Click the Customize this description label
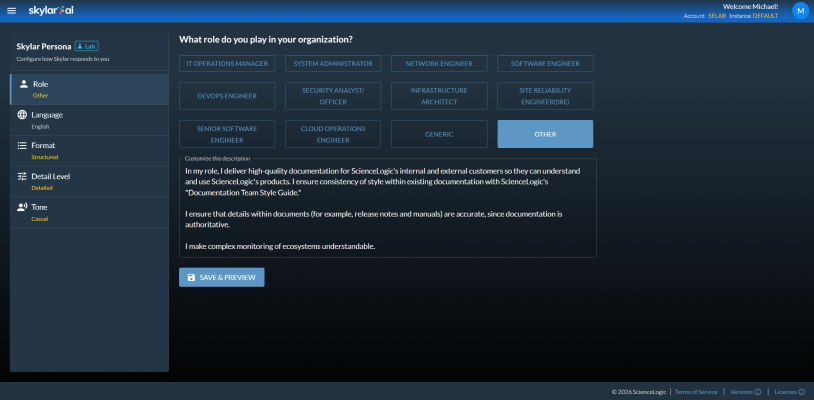The height and width of the screenshot is (400, 814). (218, 158)
